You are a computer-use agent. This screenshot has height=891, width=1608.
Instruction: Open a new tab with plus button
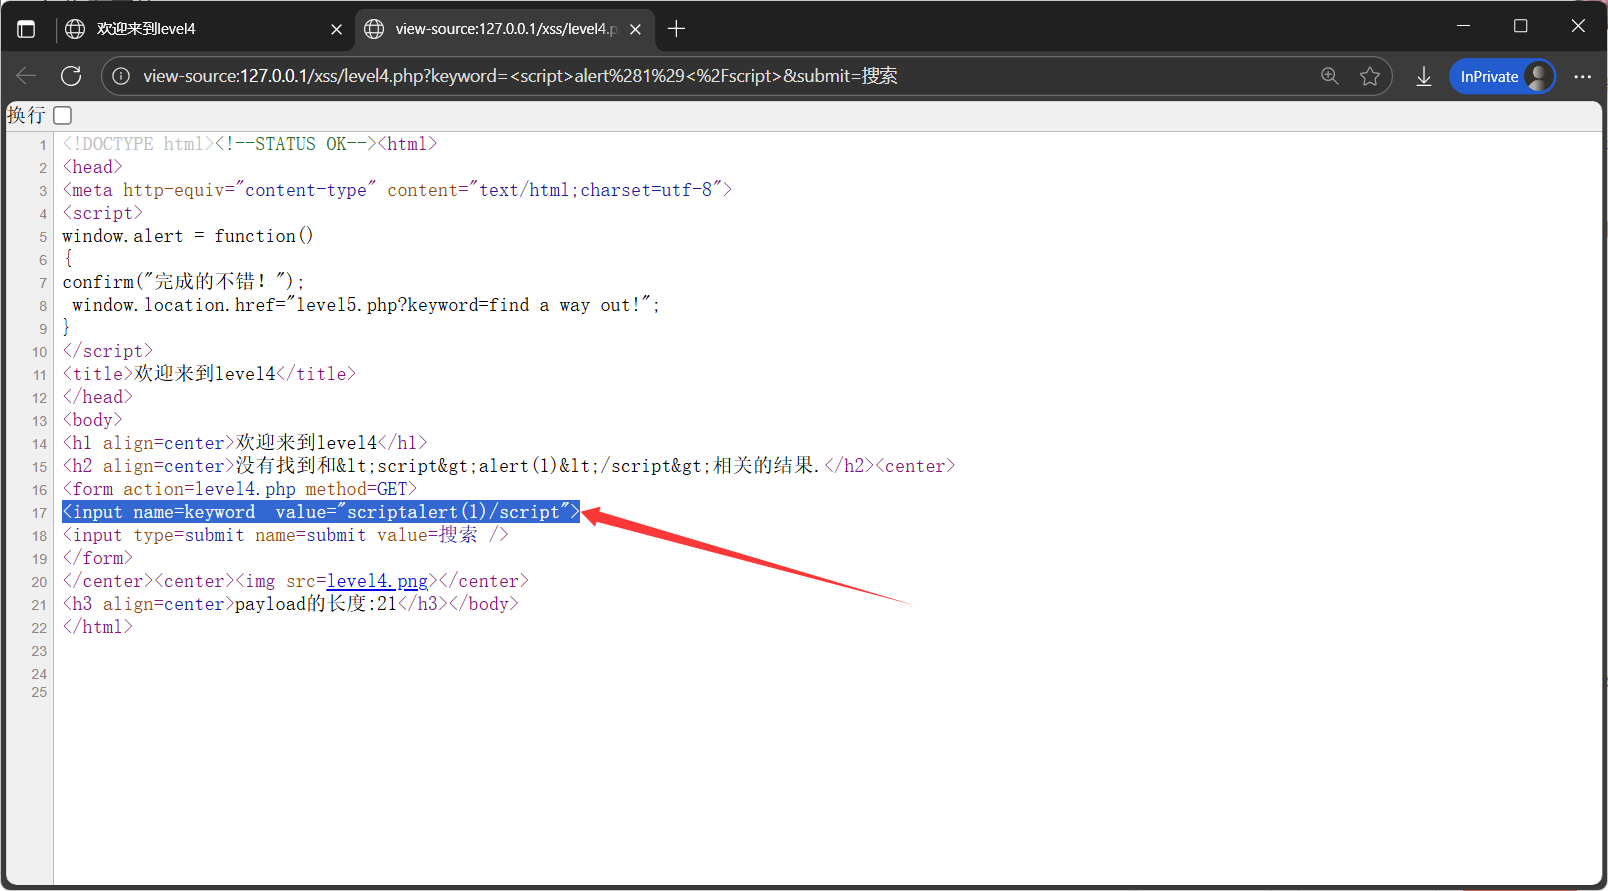(677, 29)
